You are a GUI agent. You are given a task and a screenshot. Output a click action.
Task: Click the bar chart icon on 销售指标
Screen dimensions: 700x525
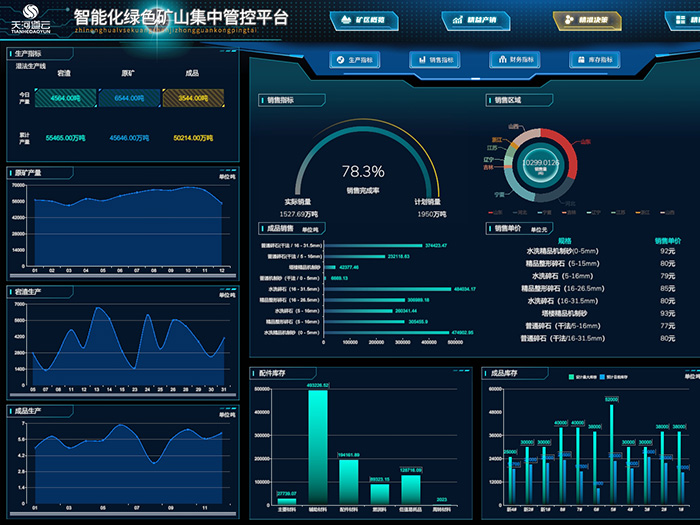(421, 60)
